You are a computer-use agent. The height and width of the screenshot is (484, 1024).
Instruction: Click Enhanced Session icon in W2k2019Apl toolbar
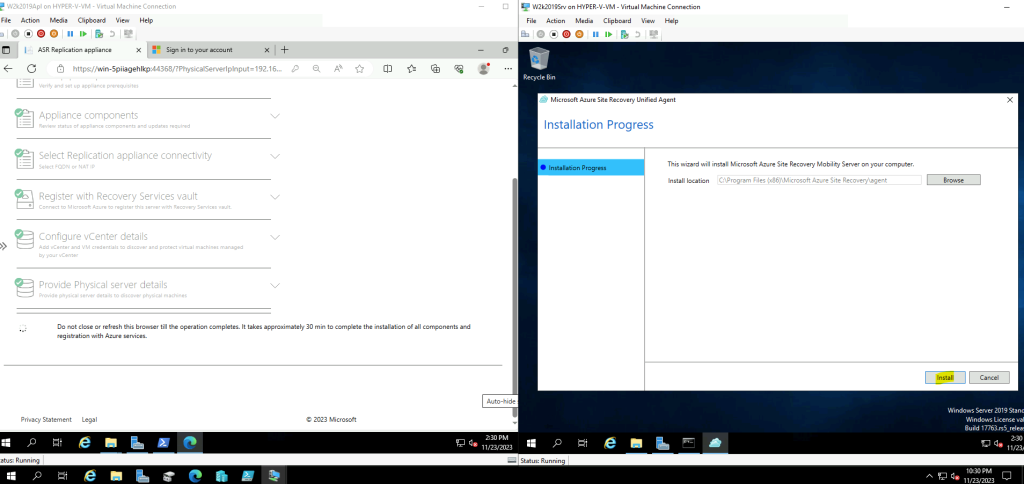[x=128, y=33]
